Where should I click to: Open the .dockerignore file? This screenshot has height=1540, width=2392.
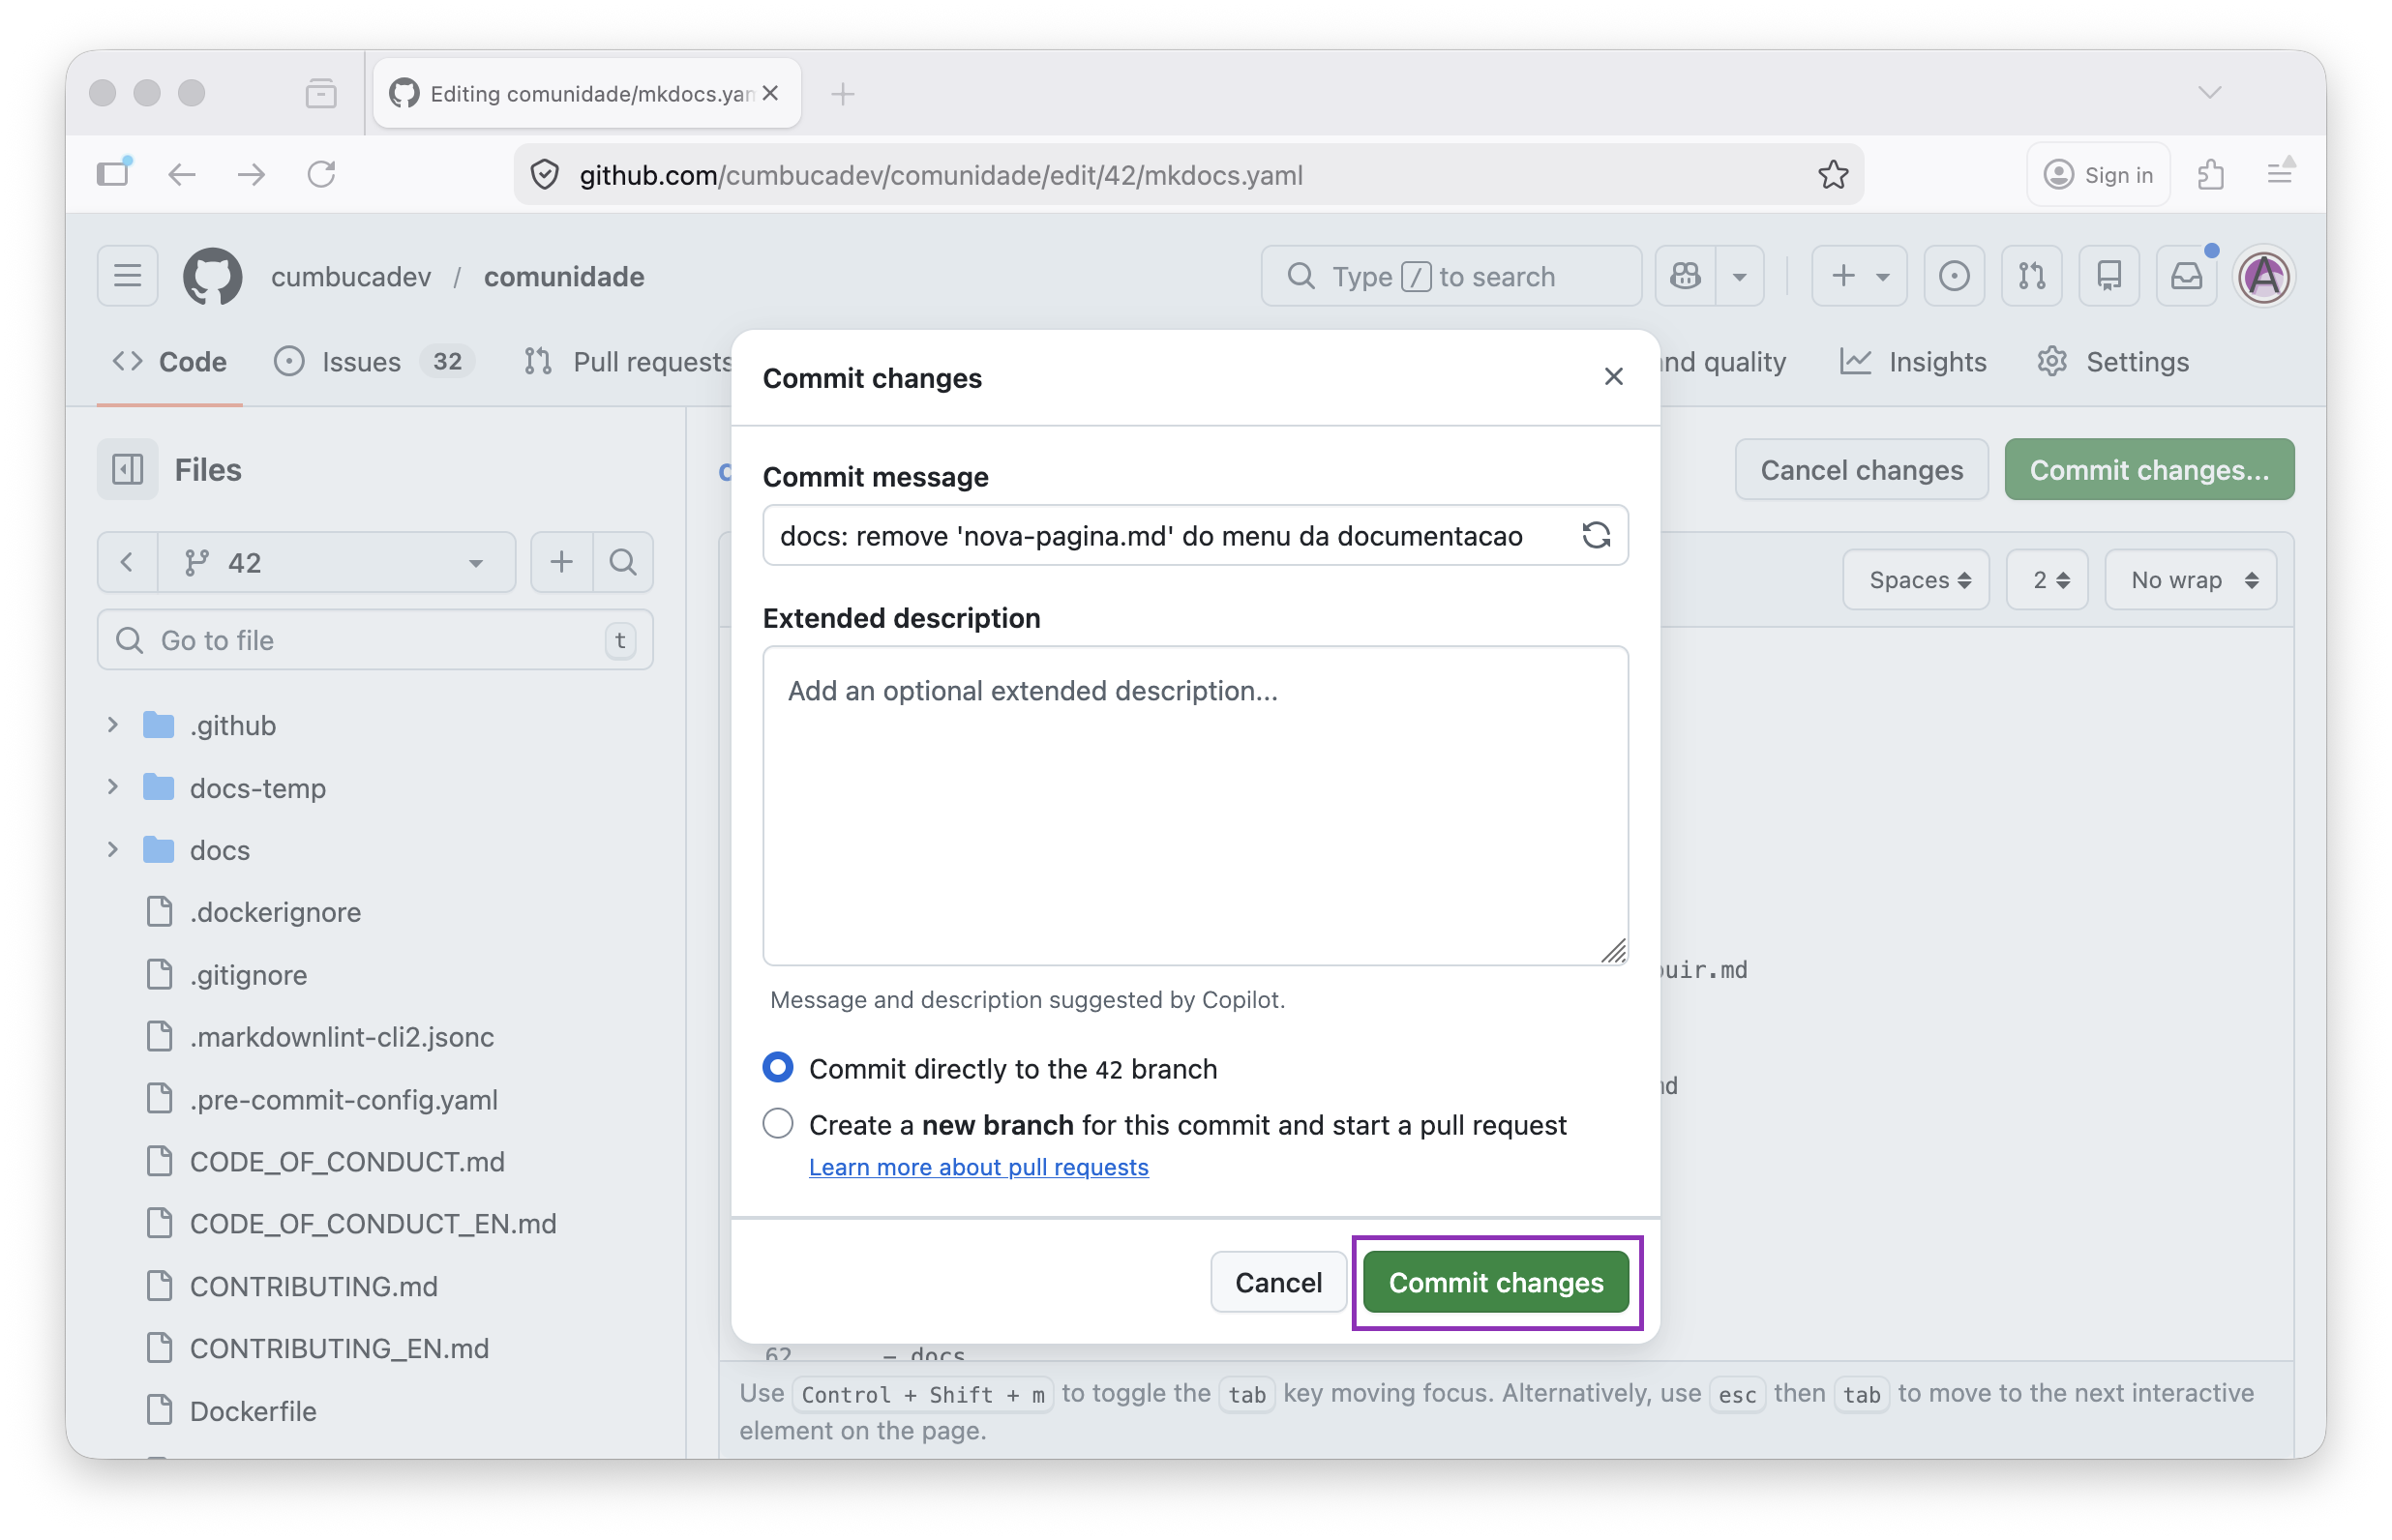coord(275,912)
